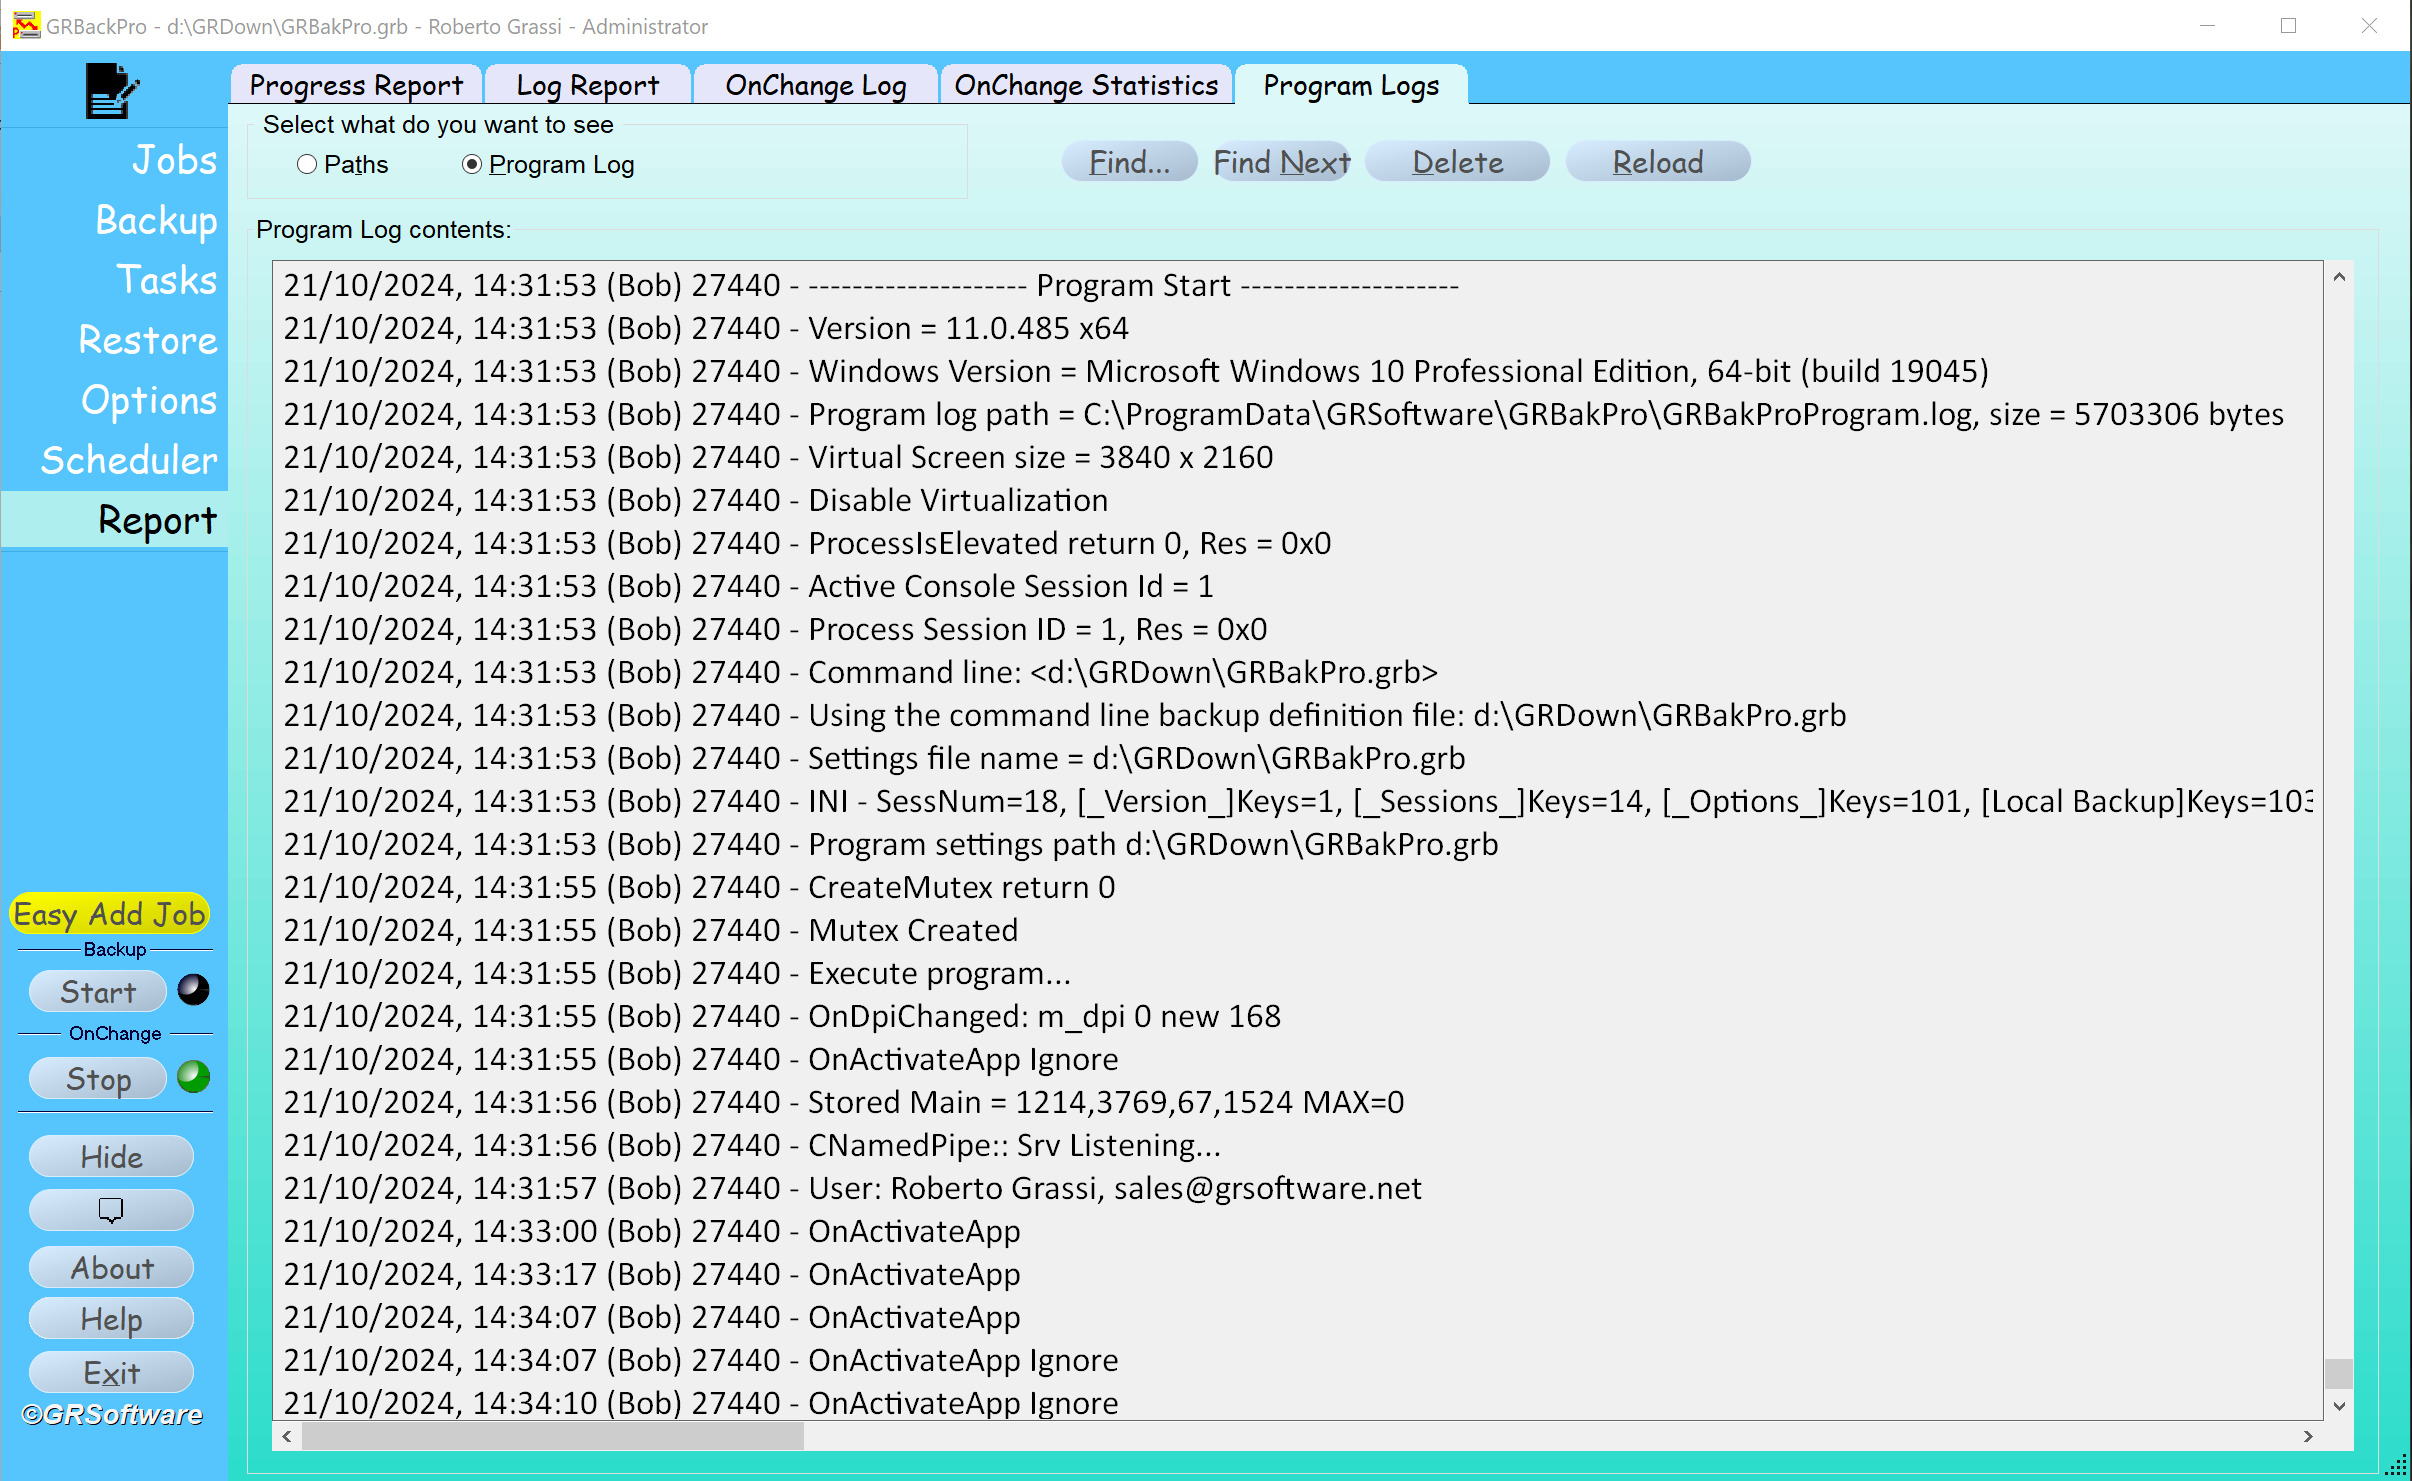Select the Paths radio button
Image resolution: width=2412 pixels, height=1481 pixels.
click(307, 164)
